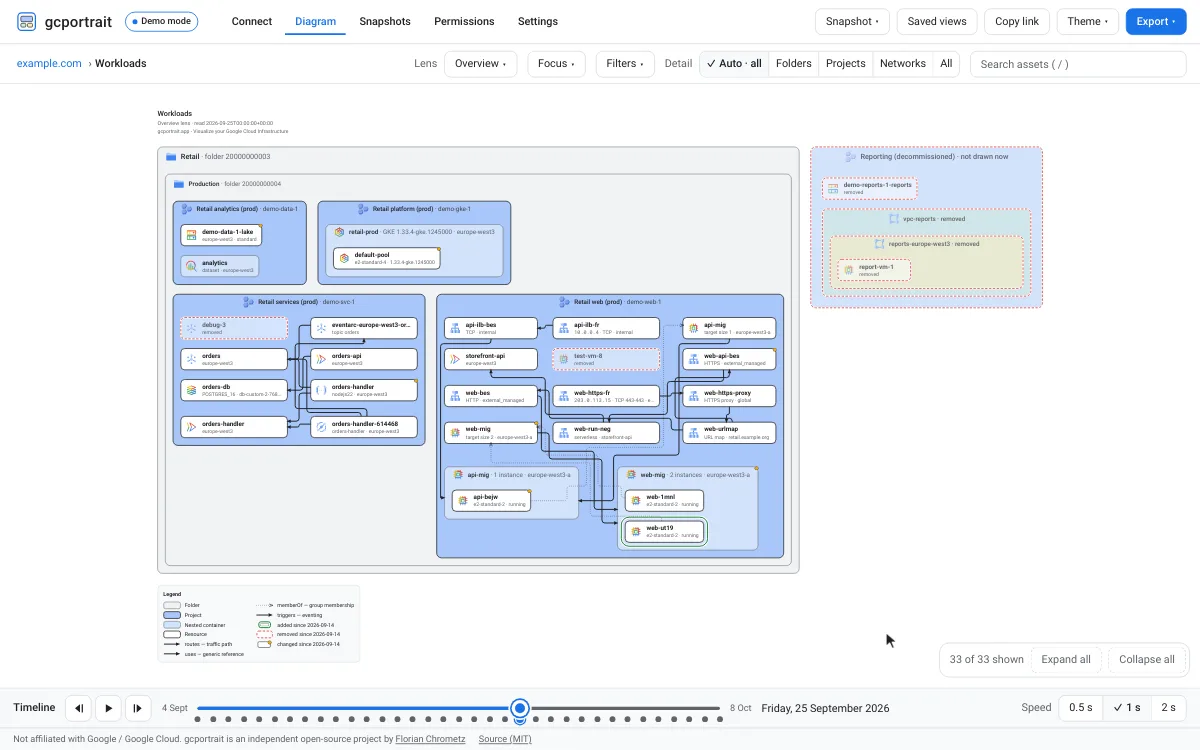The width and height of the screenshot is (1200, 750).
Task: Expand the Export menu
Action: (1157, 21)
